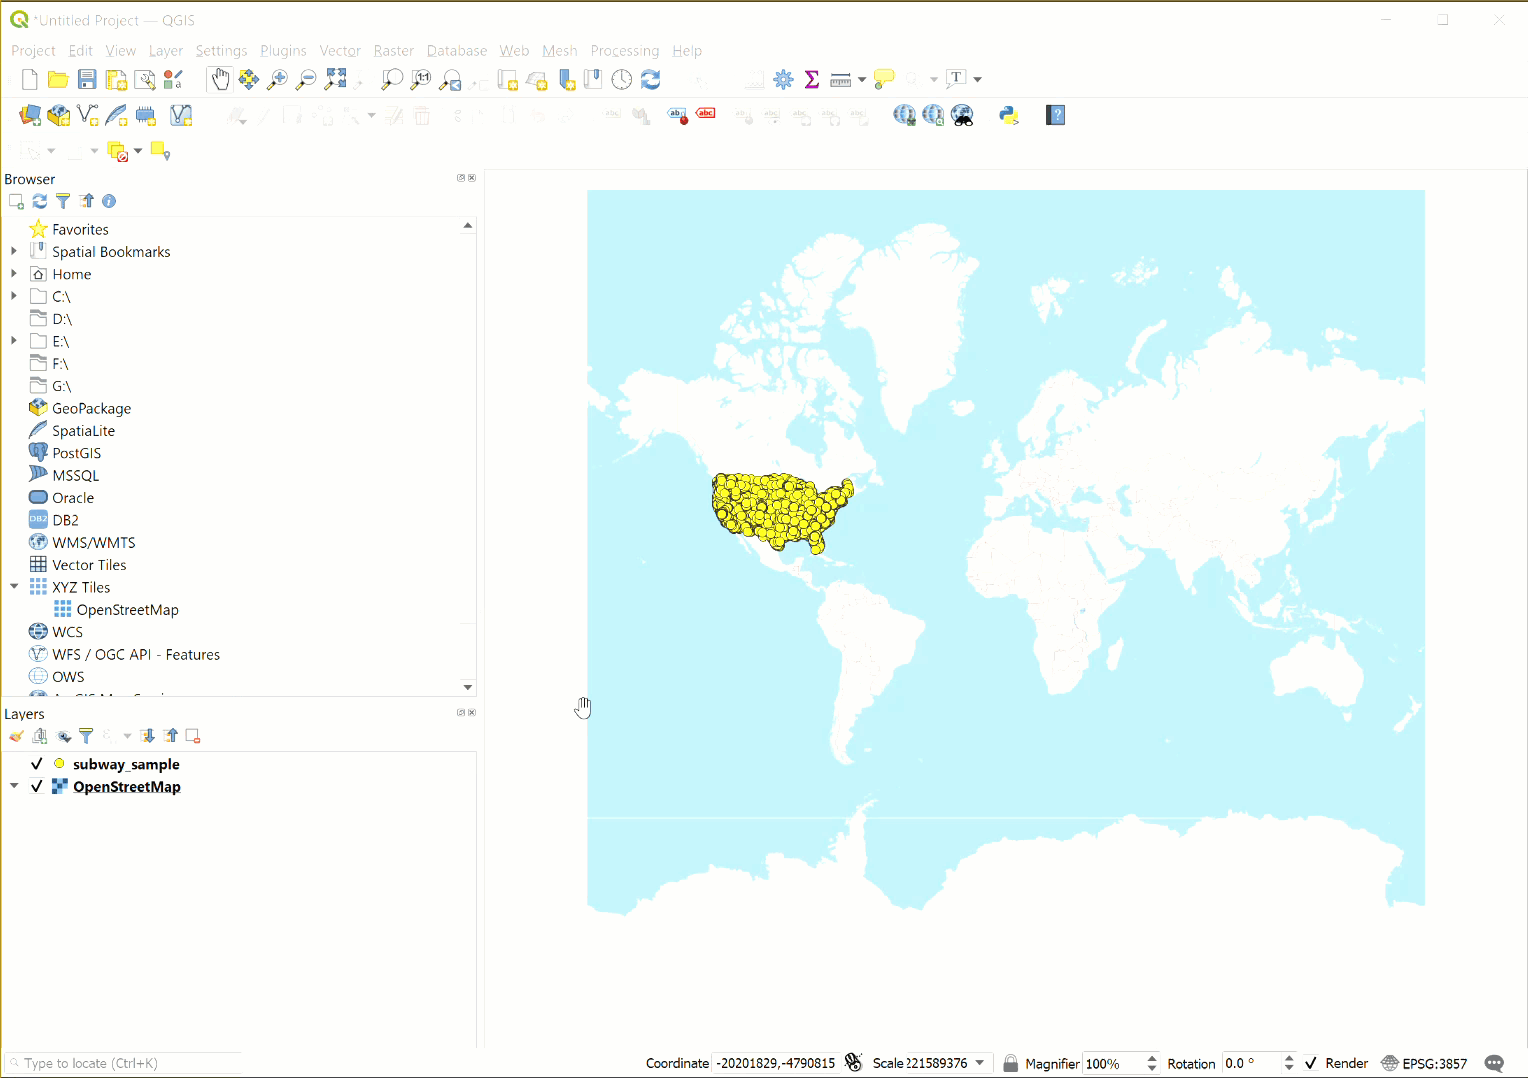Collapse the XYZ Tiles tree item

pos(14,587)
